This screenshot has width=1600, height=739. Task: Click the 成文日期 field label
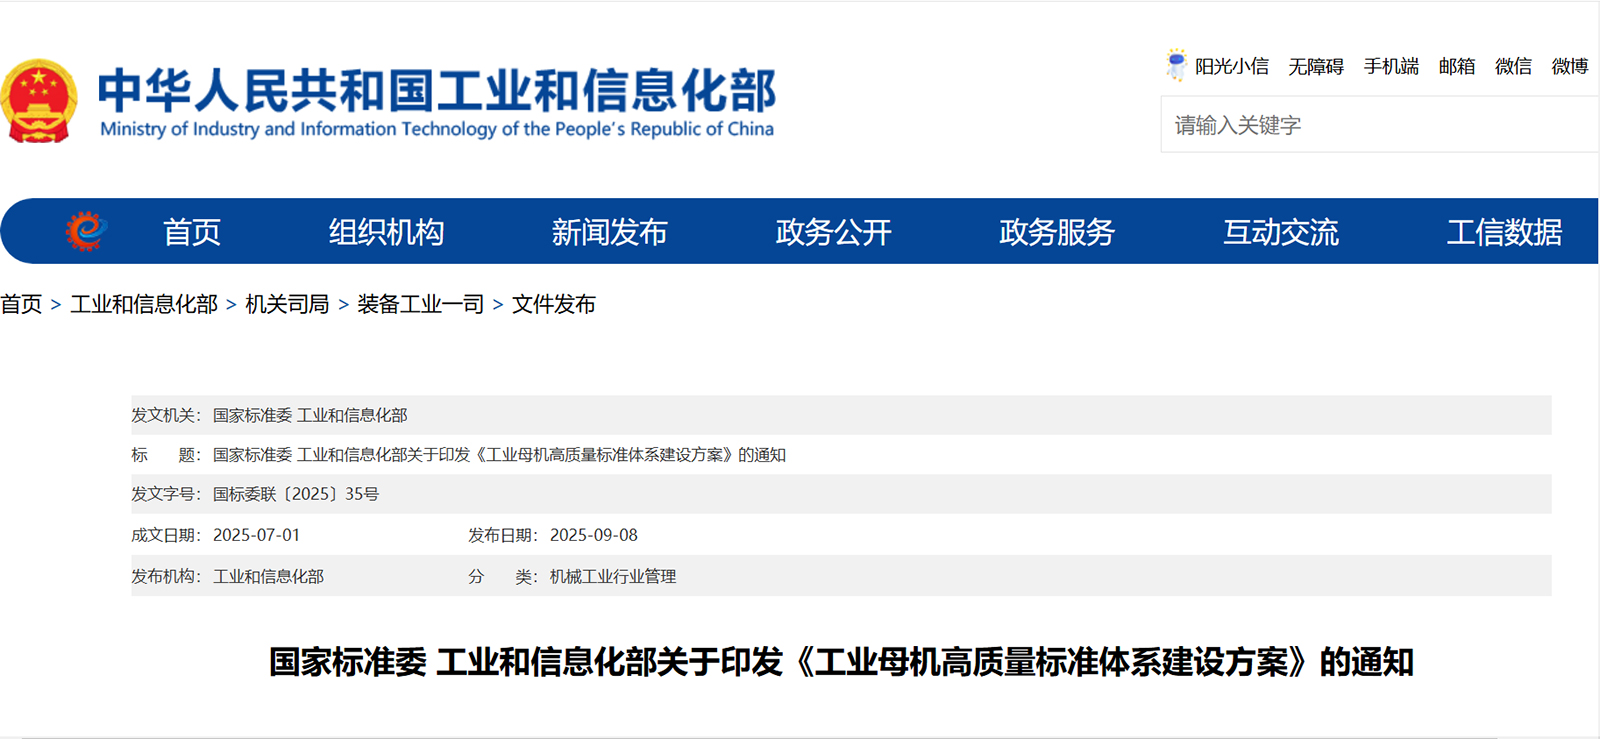click(x=166, y=535)
